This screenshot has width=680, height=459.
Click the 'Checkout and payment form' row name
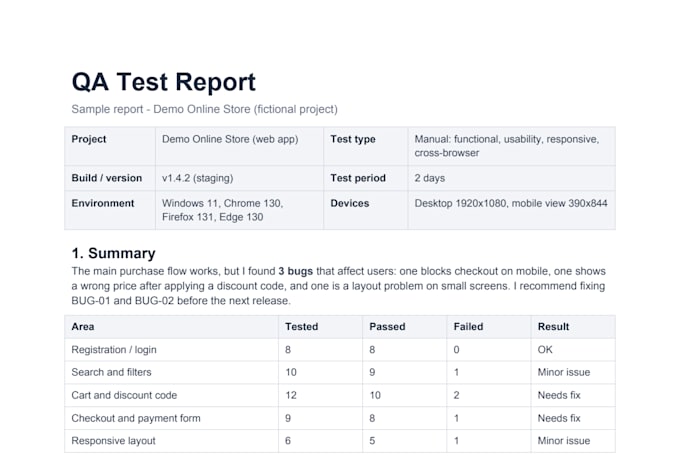tap(136, 418)
